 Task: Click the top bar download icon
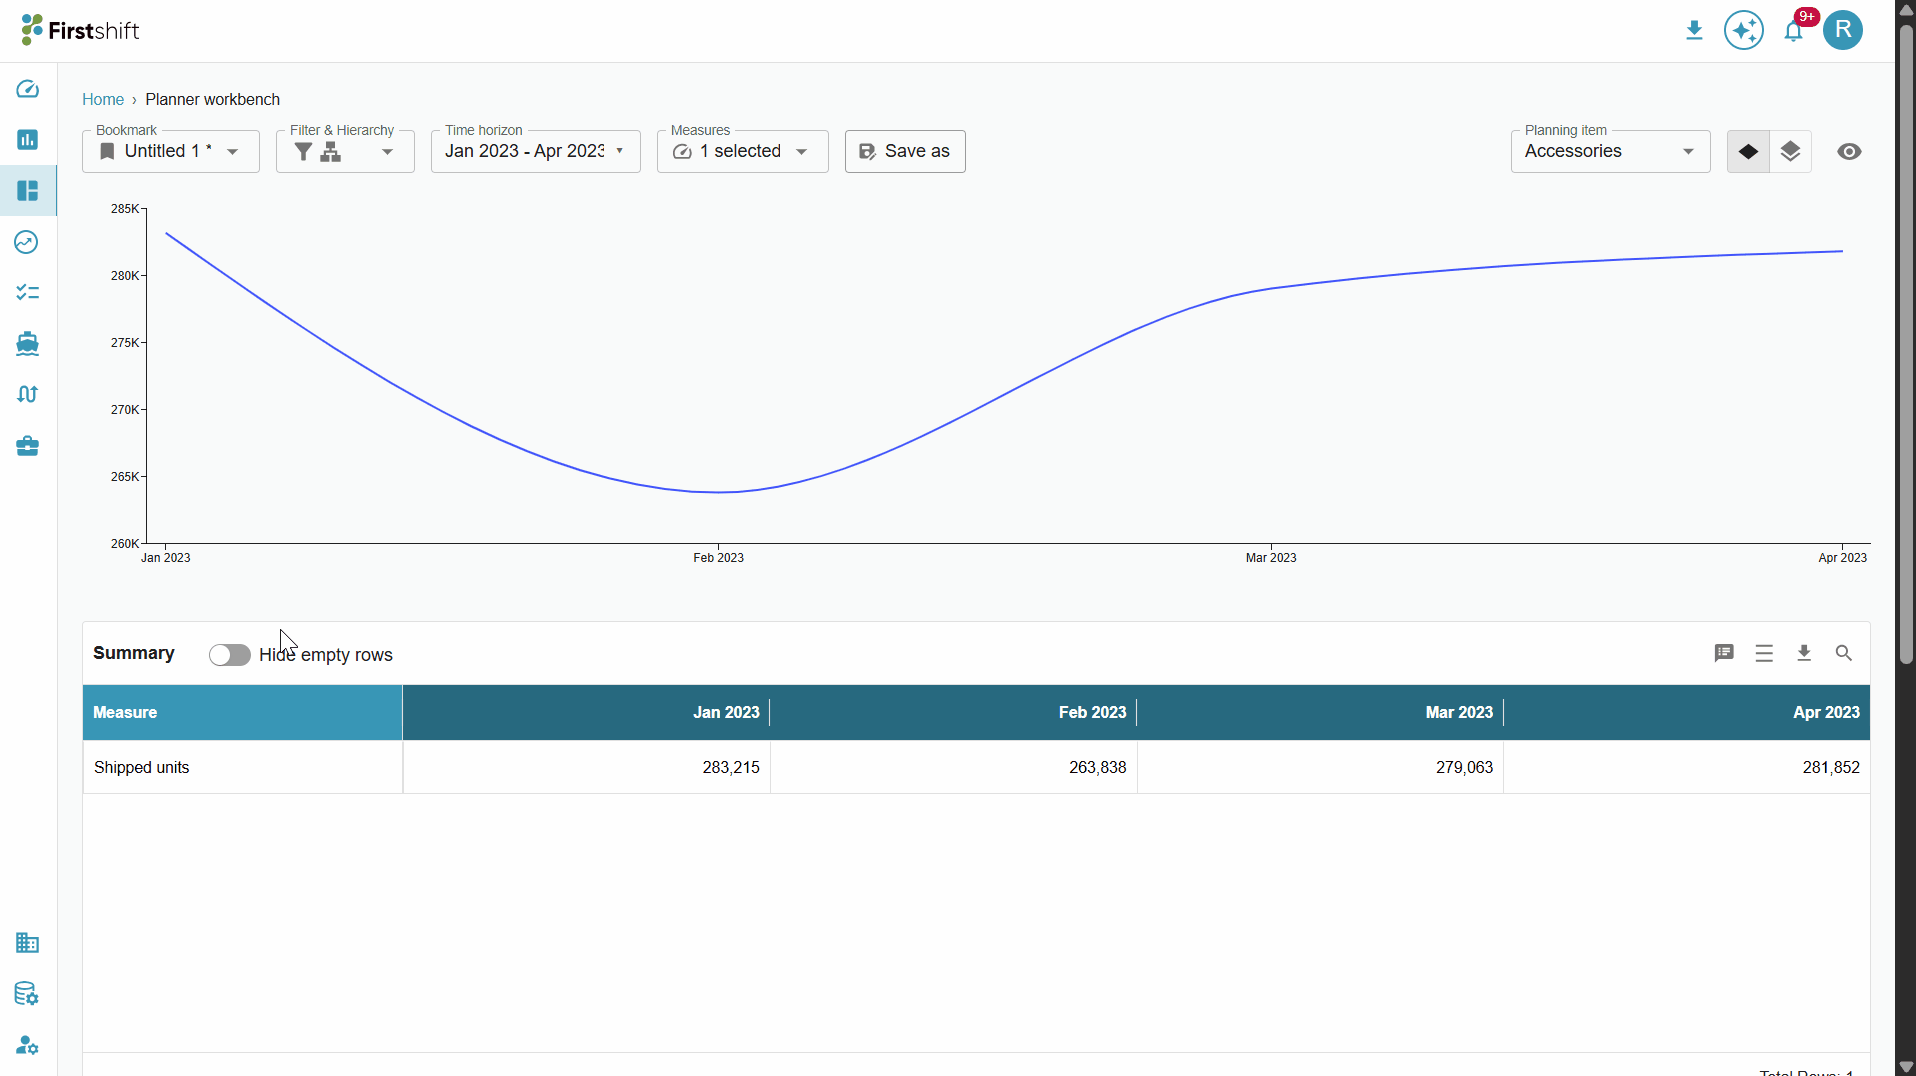[x=1694, y=31]
